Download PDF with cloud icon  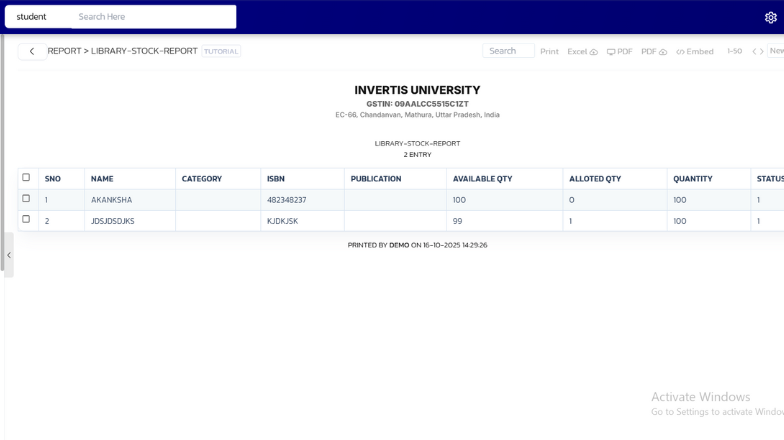[x=654, y=51]
